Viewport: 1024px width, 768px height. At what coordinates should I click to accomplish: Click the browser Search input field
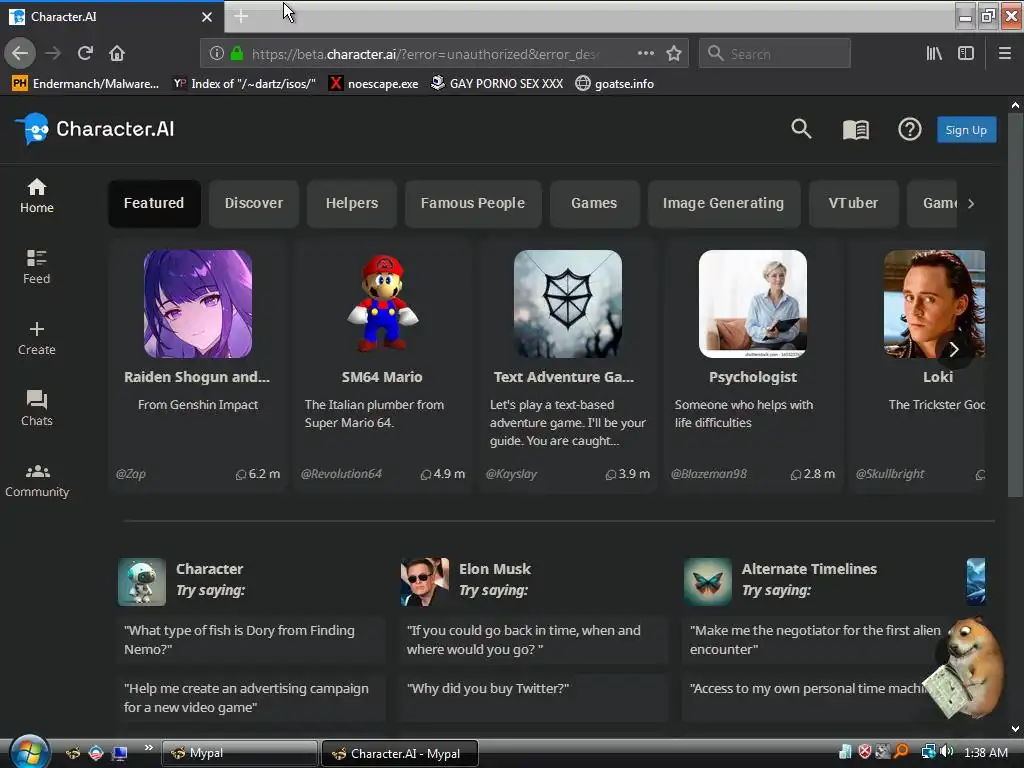coord(775,53)
